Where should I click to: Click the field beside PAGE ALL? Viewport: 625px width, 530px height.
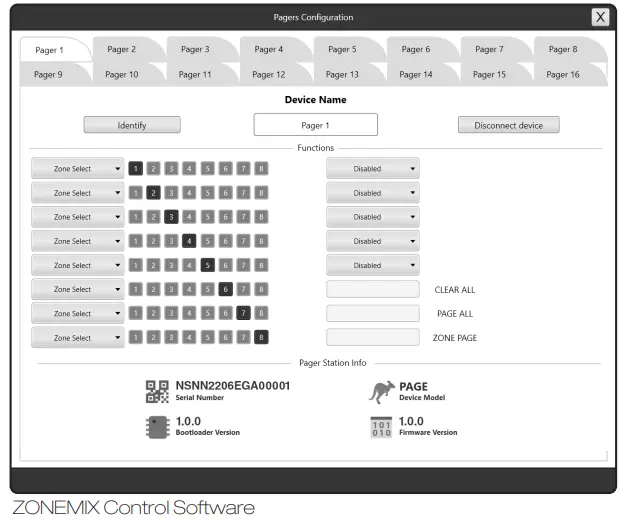pos(372,314)
